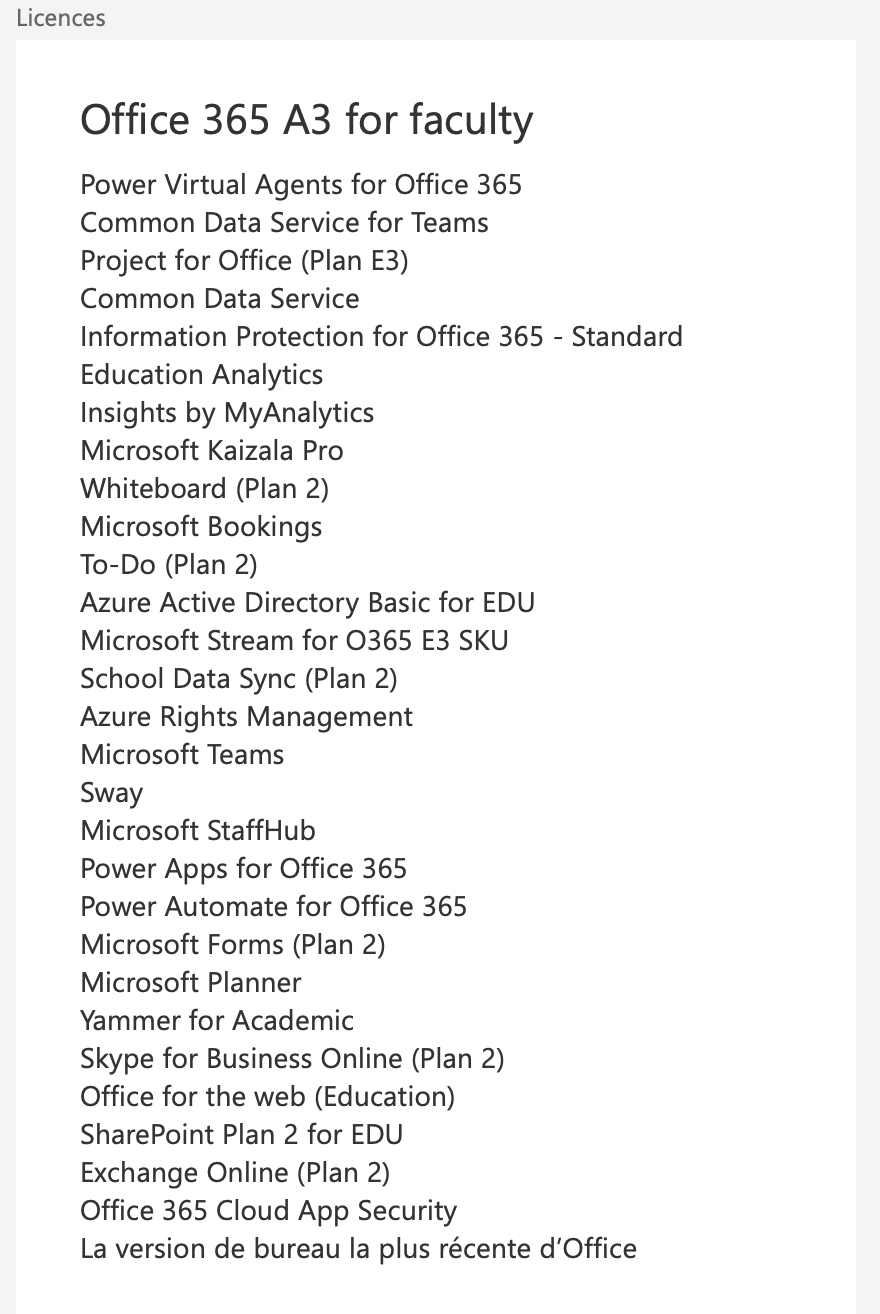This screenshot has height=1314, width=880.
Task: Select Insights by MyAnalytics line
Action: coord(227,413)
